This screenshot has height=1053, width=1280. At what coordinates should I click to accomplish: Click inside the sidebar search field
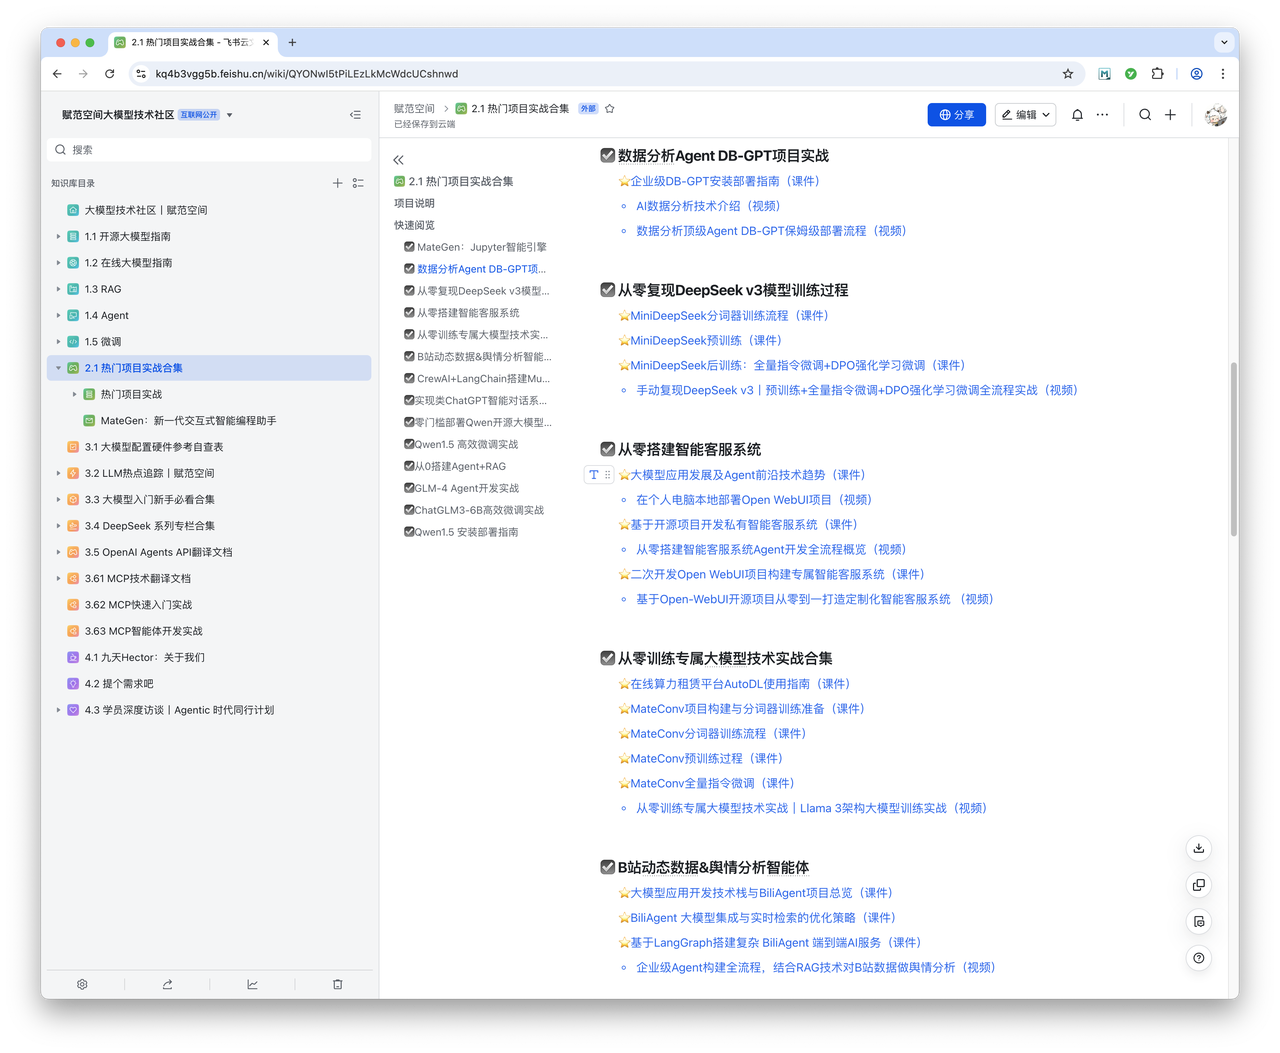[209, 150]
